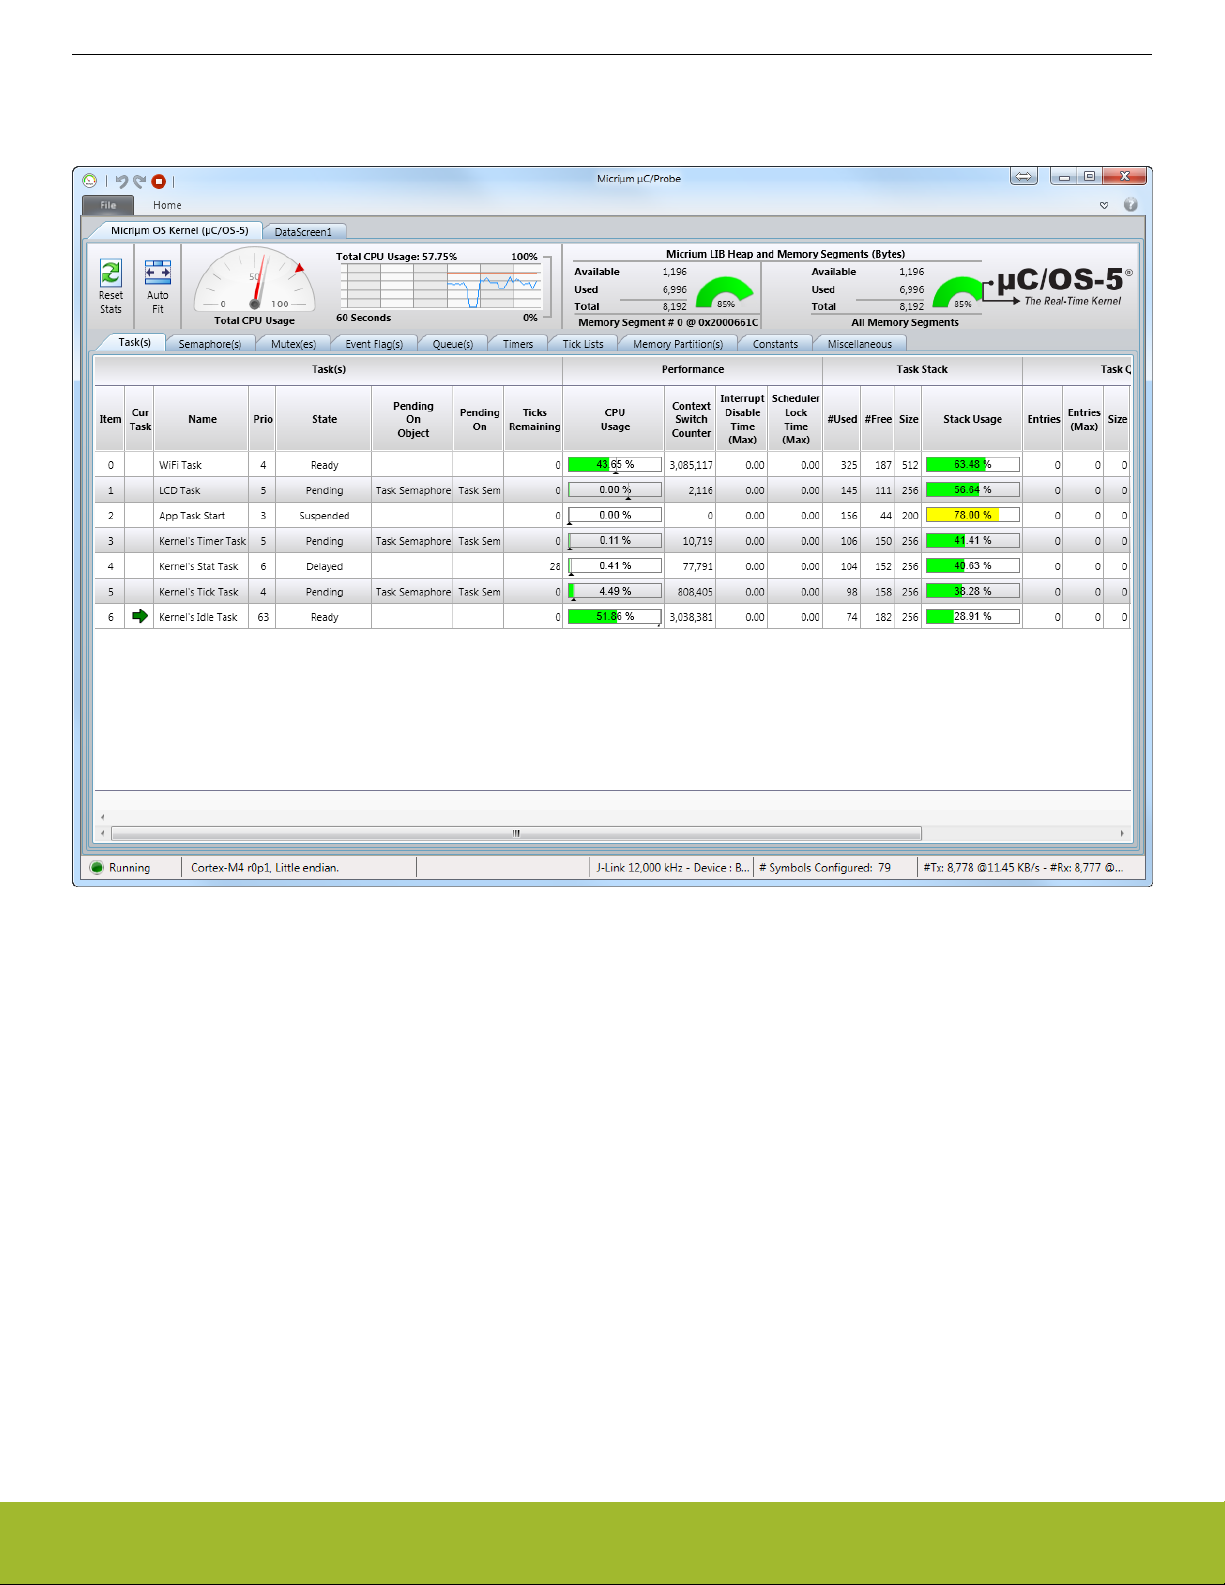This screenshot has height=1585, width=1225.
Task: Click the green Running status indicator
Action: pos(97,868)
